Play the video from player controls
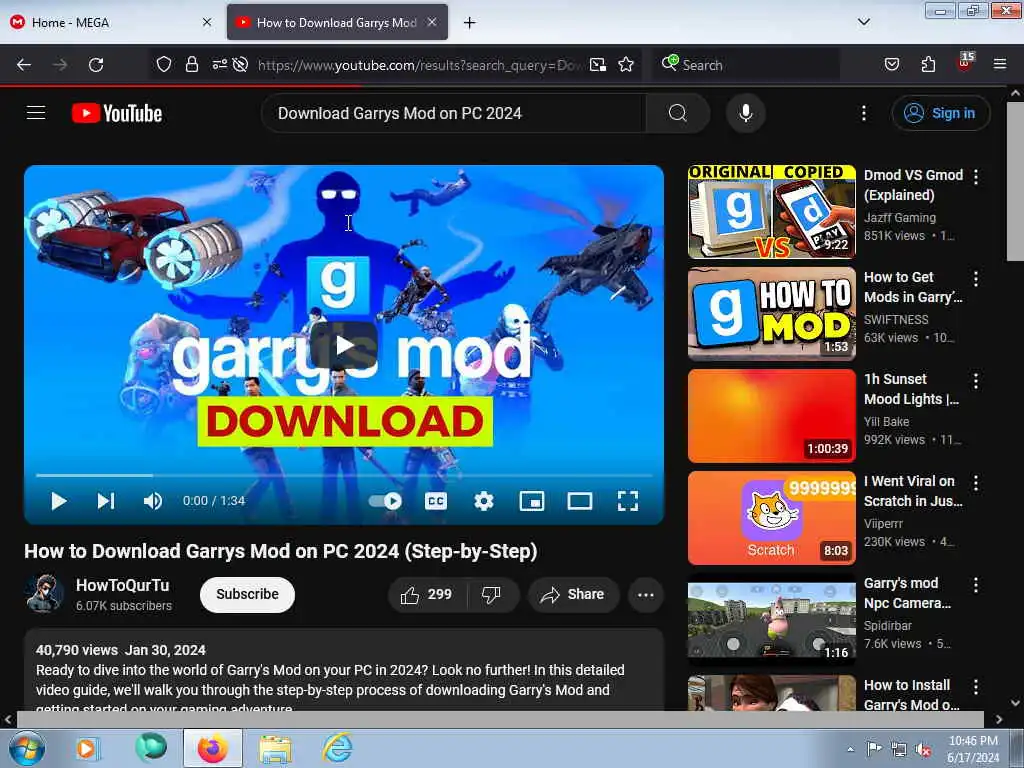This screenshot has width=1024, height=768. pos(59,501)
